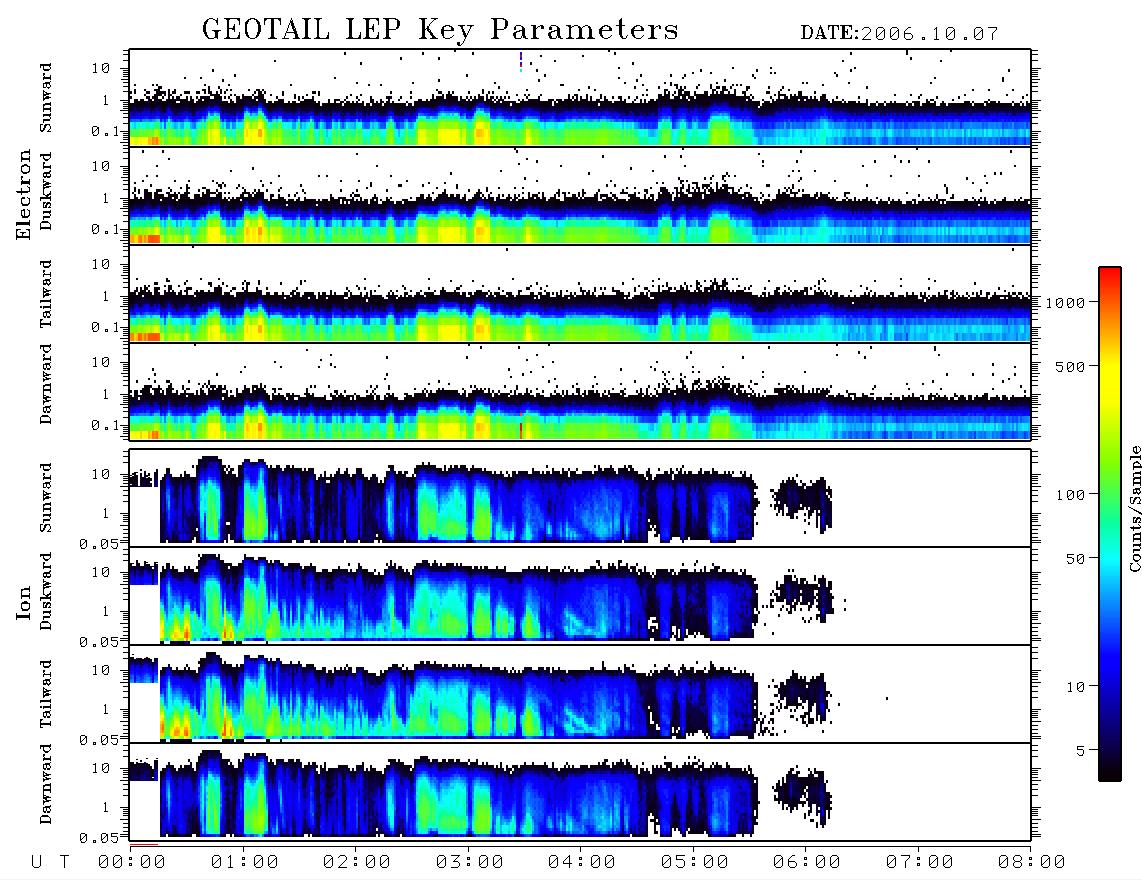The image size is (1142, 880).
Task: Click the Counts/Sample color bar
Action: pos(1110,524)
